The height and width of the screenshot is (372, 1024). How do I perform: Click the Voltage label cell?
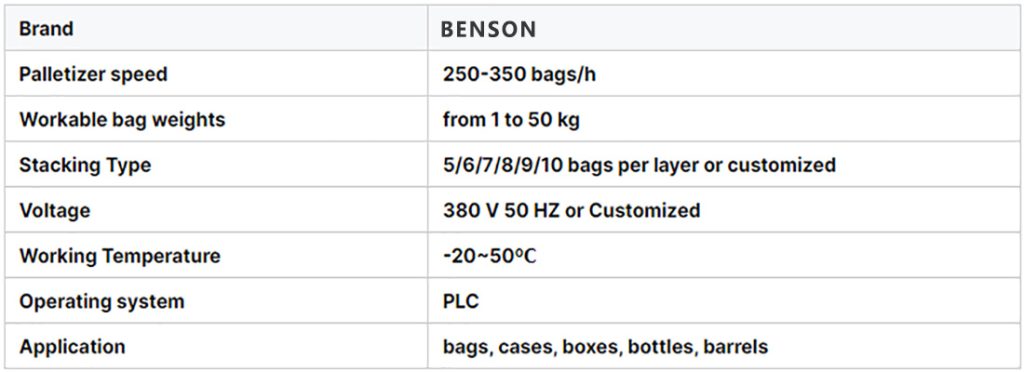216,210
